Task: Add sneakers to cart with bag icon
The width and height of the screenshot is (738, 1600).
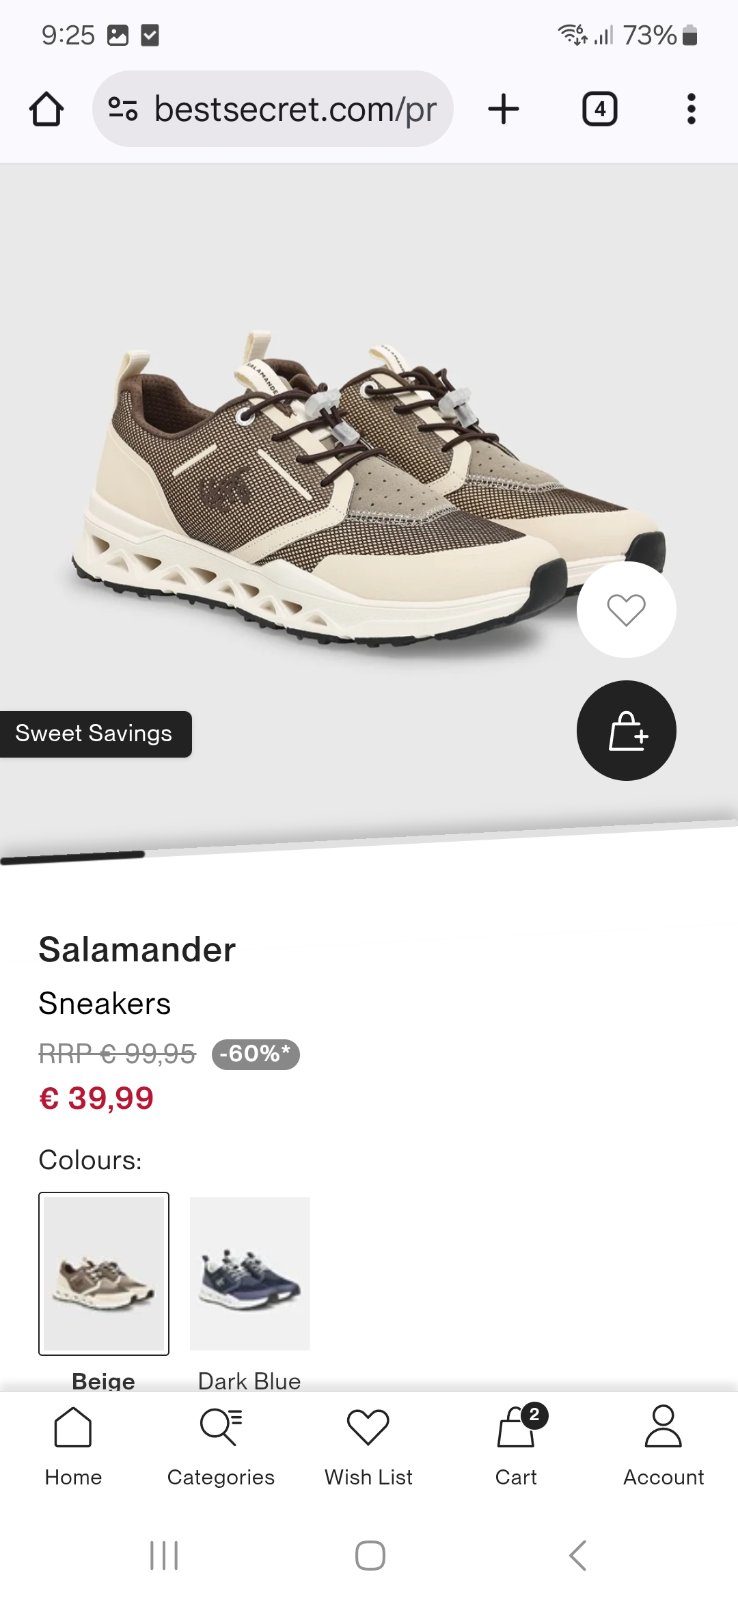Action: pyautogui.click(x=626, y=731)
